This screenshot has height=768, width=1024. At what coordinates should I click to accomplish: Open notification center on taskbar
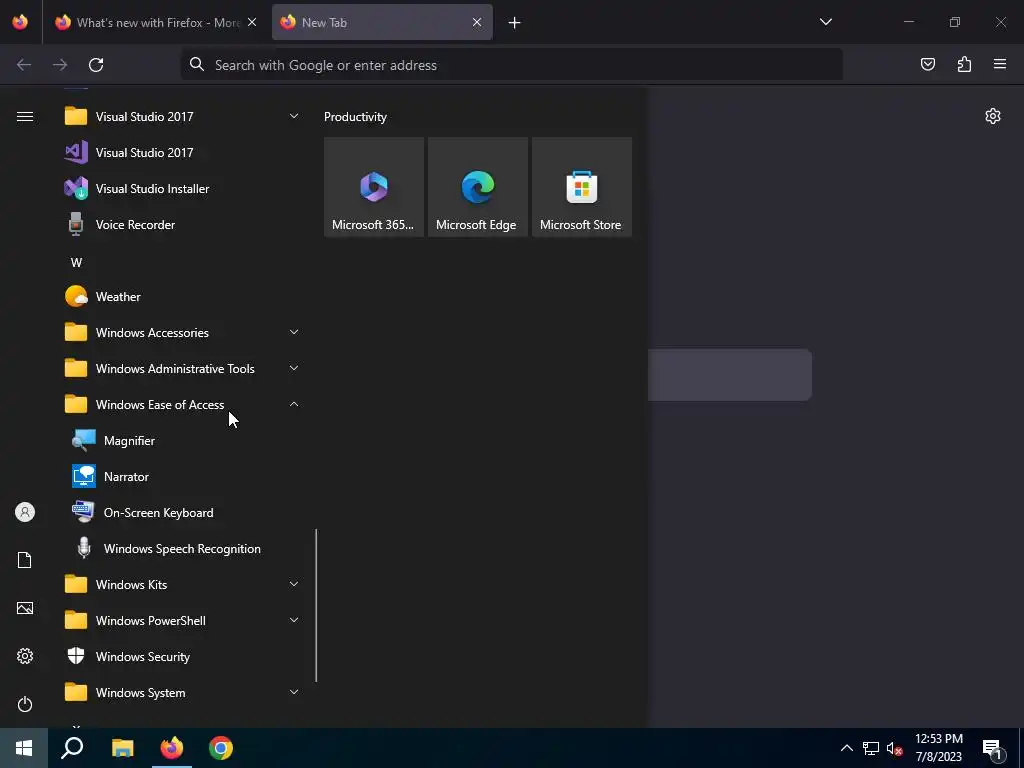click(x=993, y=749)
